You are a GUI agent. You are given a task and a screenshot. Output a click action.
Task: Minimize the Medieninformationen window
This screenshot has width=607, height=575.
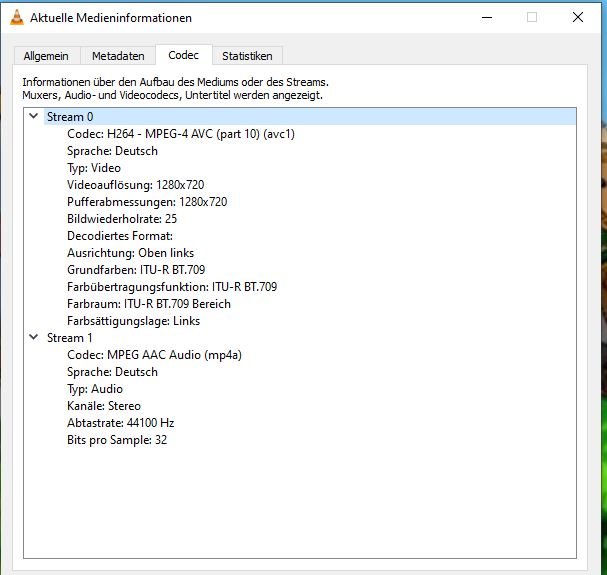[486, 17]
